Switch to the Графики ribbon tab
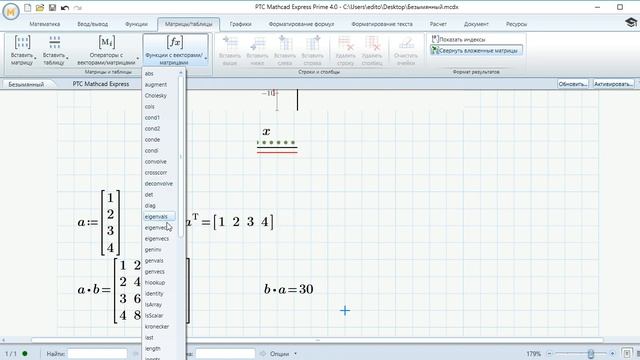 pos(240,24)
